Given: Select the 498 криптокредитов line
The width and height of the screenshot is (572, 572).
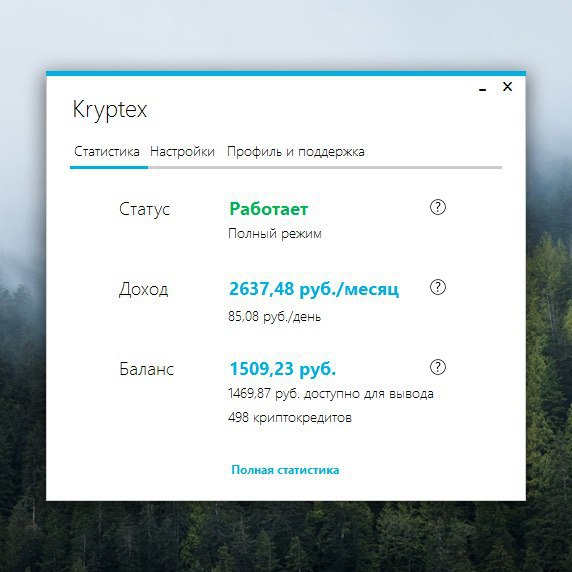Looking at the screenshot, I should click(290, 417).
